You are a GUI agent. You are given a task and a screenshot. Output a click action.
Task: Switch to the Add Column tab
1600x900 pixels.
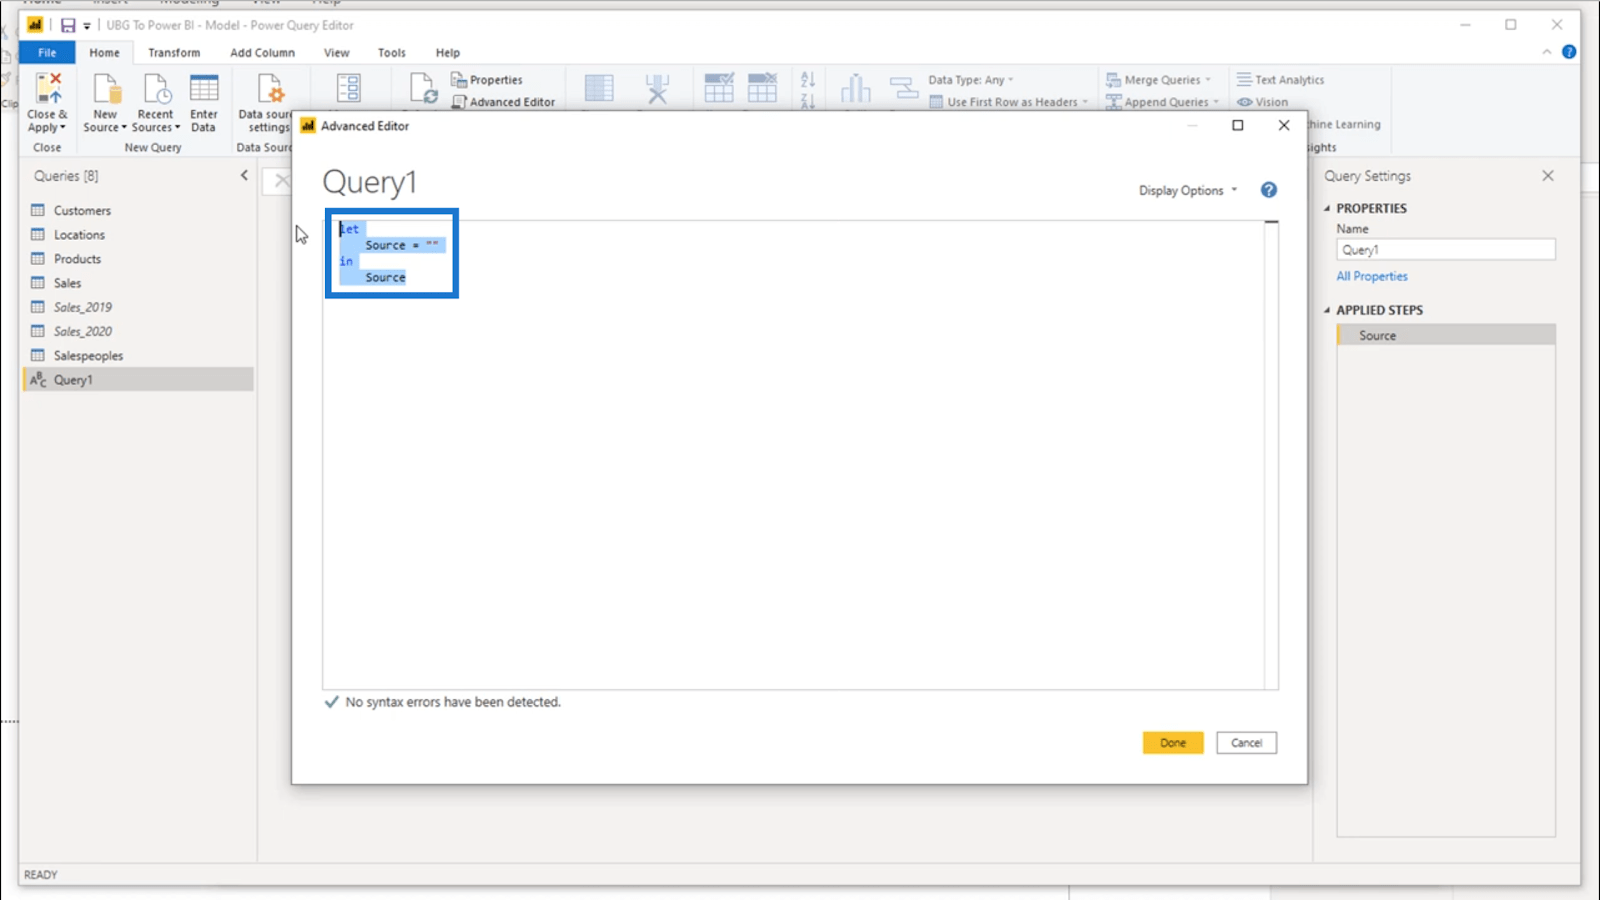(262, 53)
